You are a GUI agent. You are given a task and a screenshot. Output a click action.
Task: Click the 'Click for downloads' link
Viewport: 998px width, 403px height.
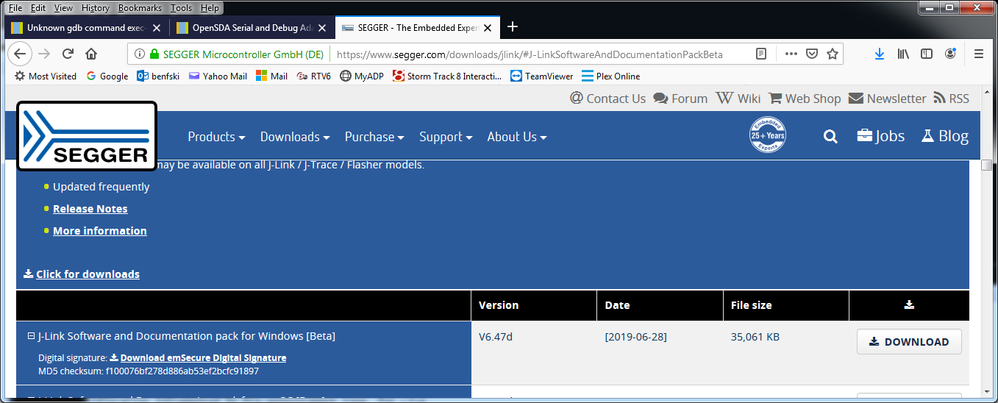click(87, 274)
